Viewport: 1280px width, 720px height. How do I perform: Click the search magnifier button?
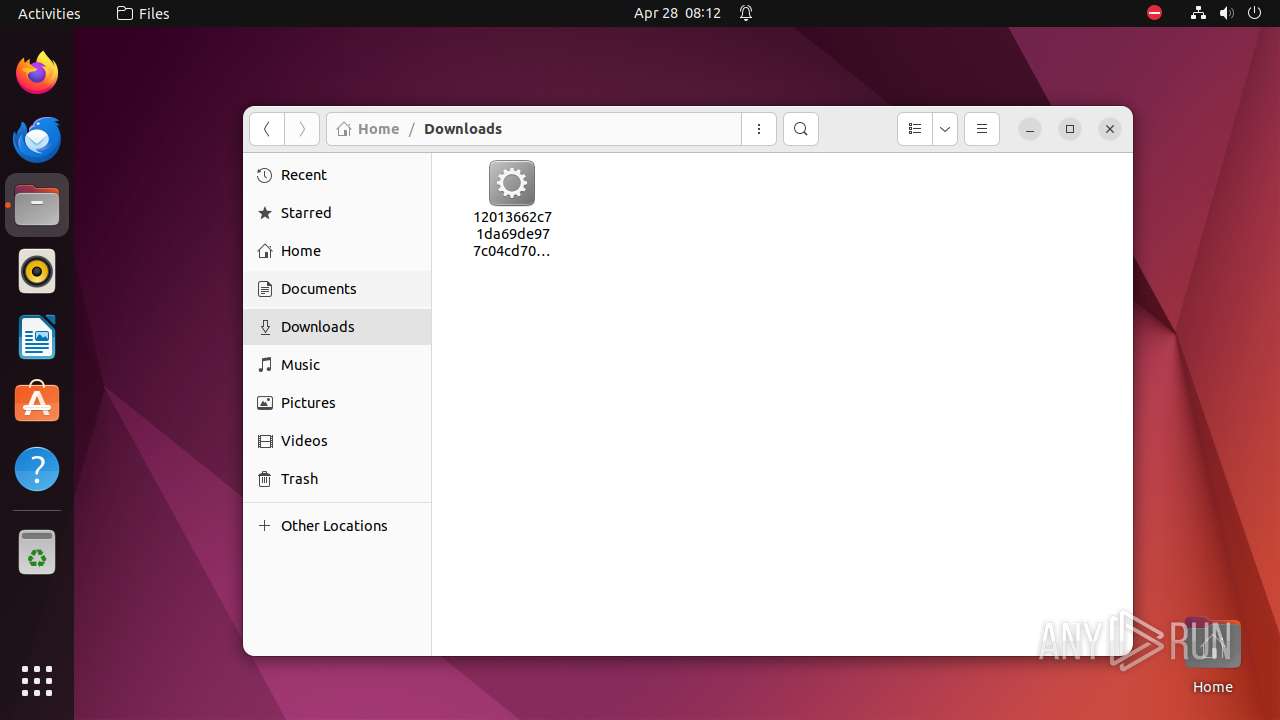(800, 129)
